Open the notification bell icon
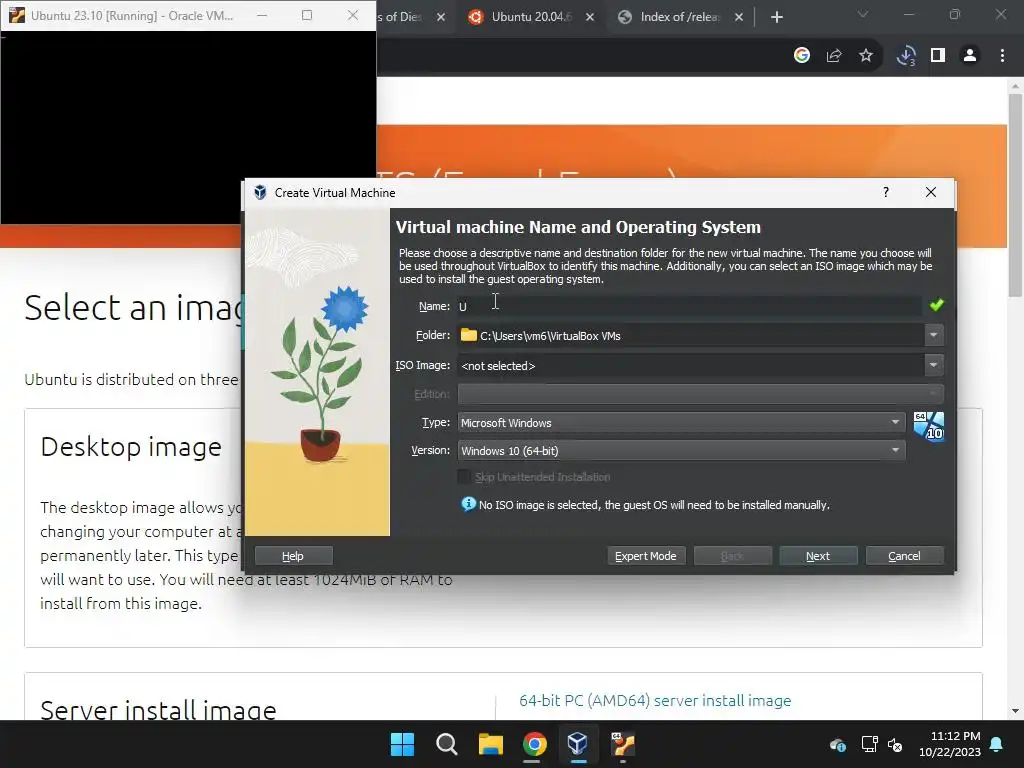Screen dimensions: 1024x768 [x=997, y=744]
